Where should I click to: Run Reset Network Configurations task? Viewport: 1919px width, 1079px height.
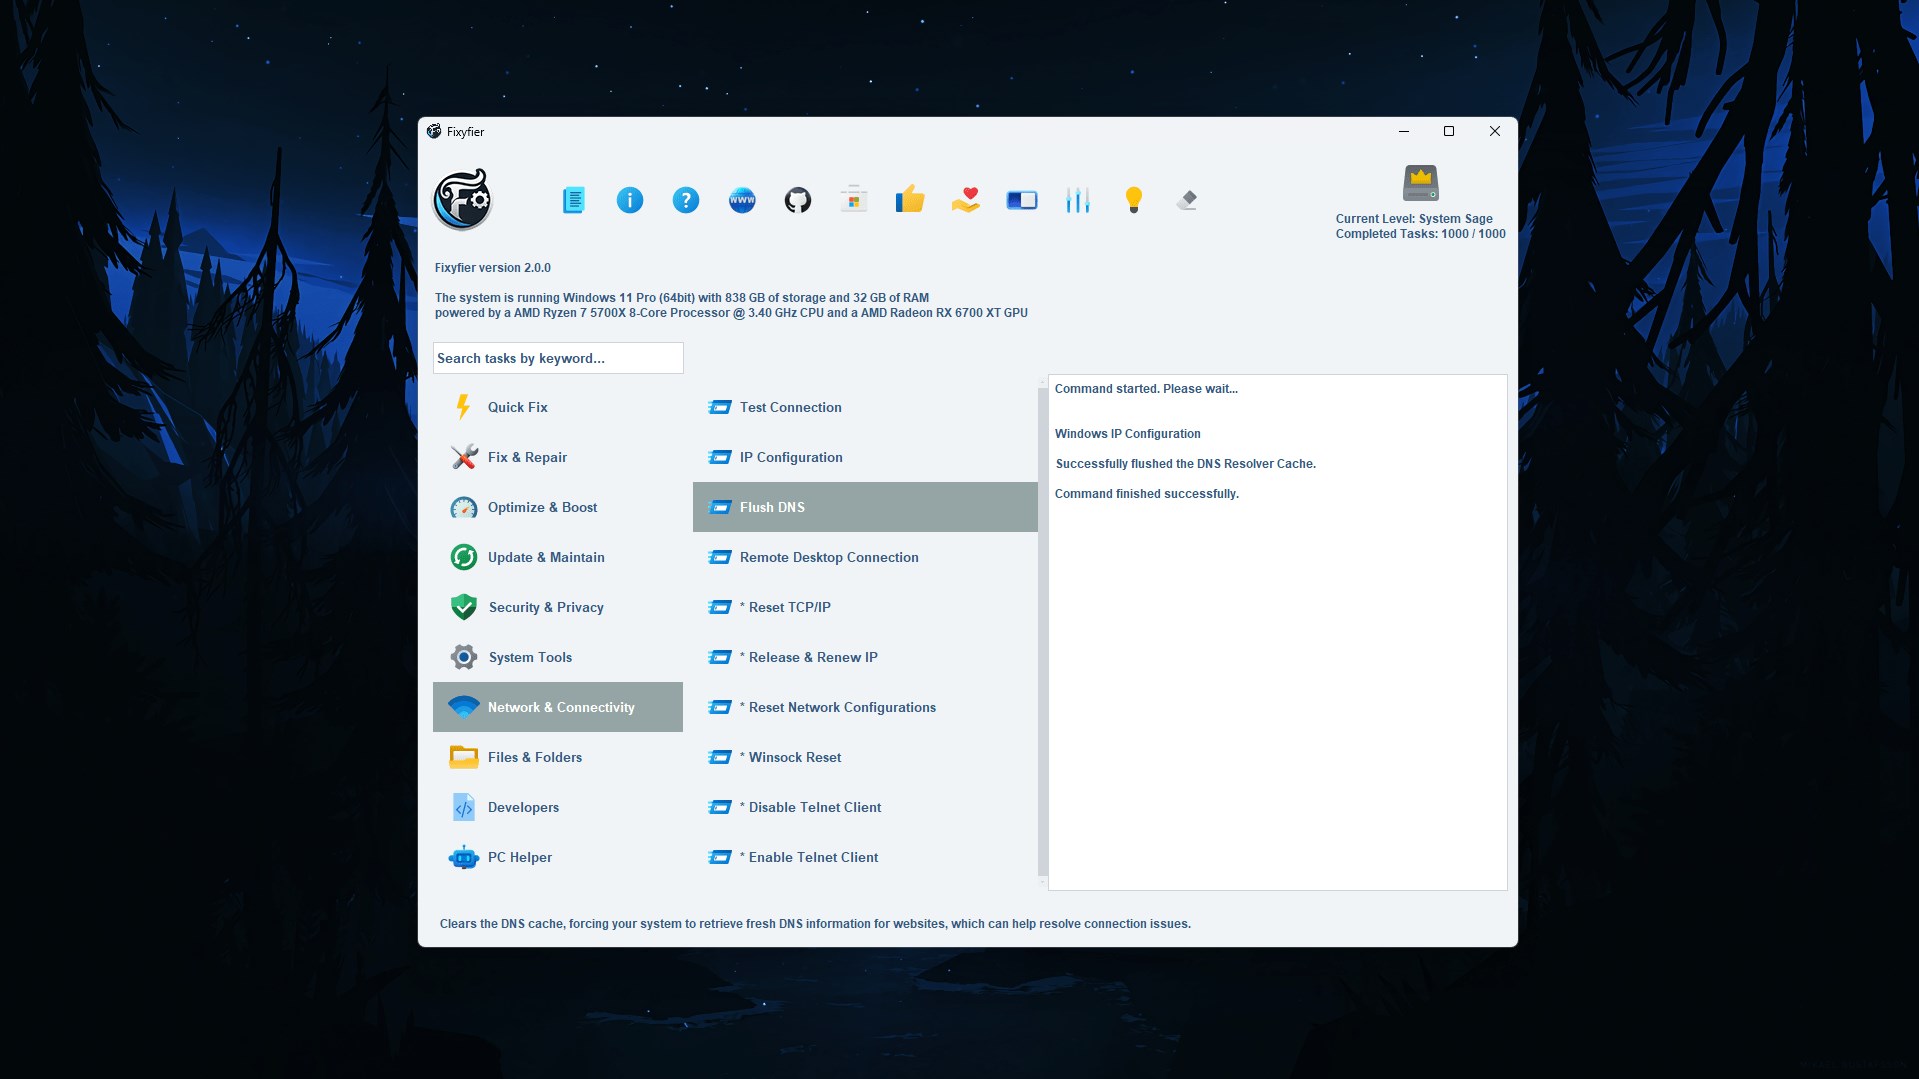(865, 707)
